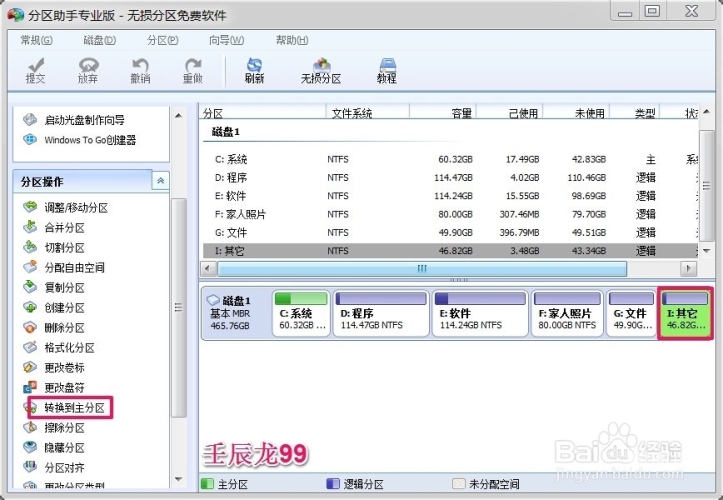Open the 分区(P) menu
This screenshot has height=500, width=723.
(x=162, y=40)
